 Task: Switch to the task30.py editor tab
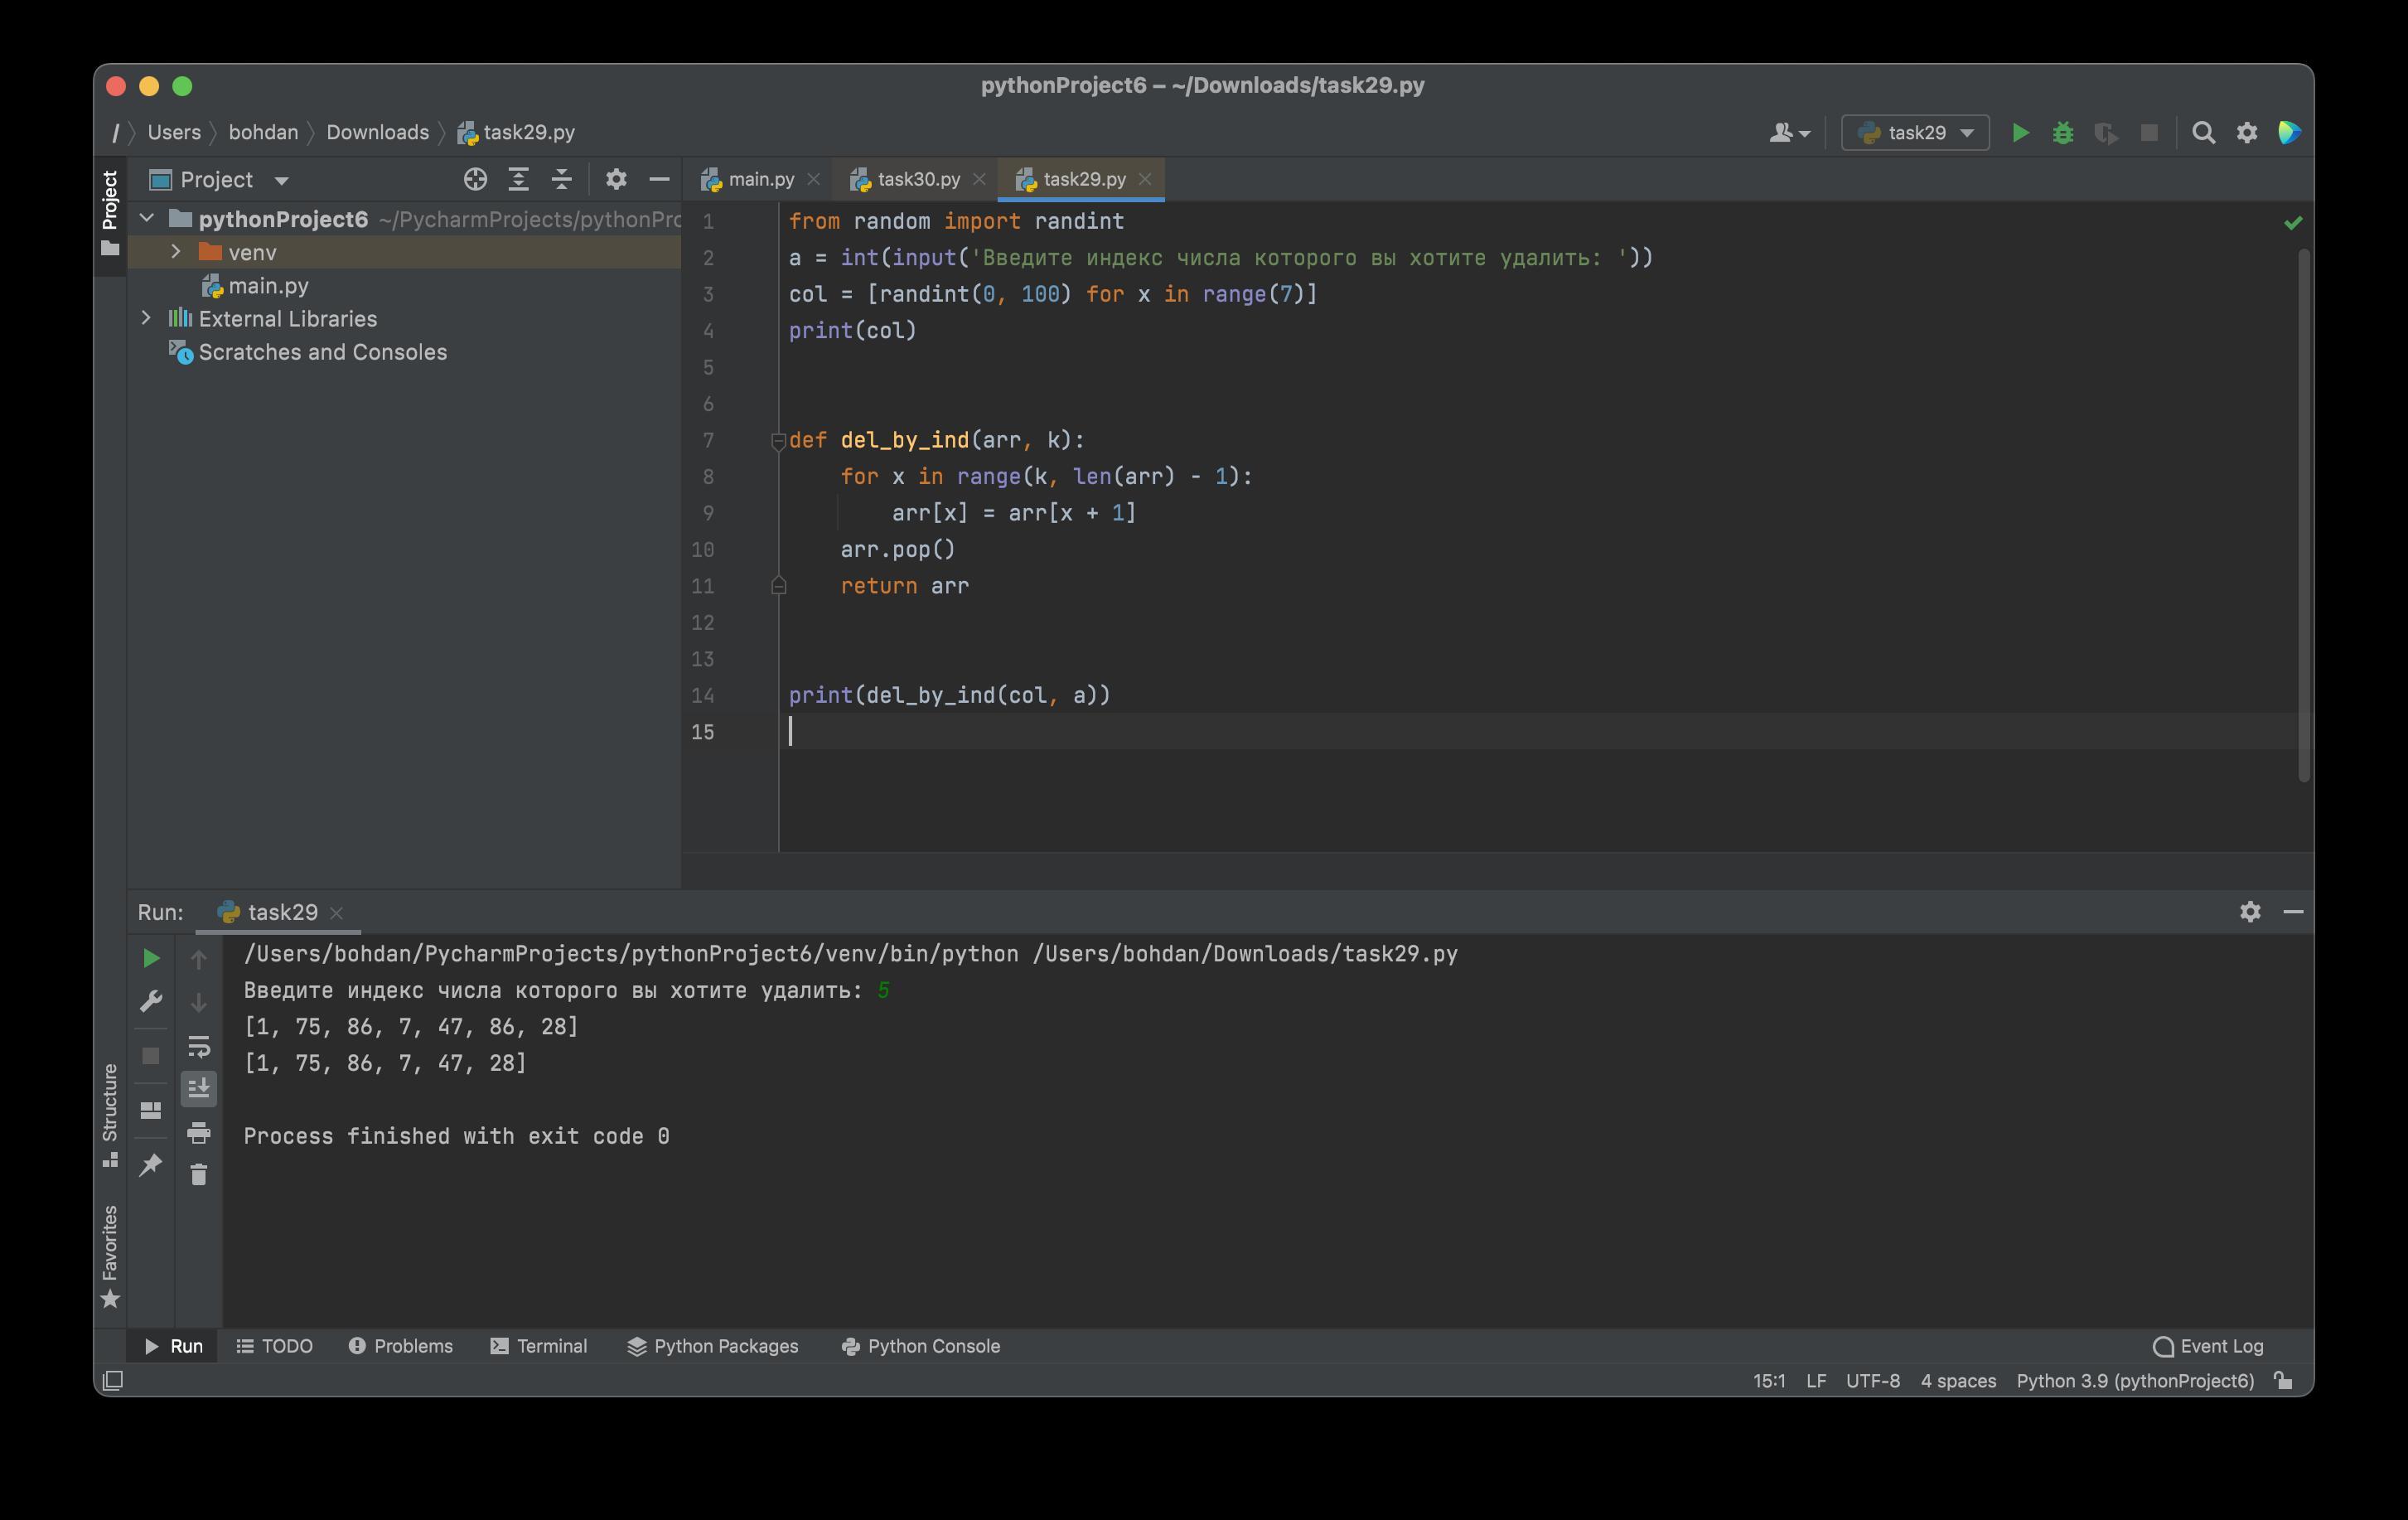coord(917,179)
